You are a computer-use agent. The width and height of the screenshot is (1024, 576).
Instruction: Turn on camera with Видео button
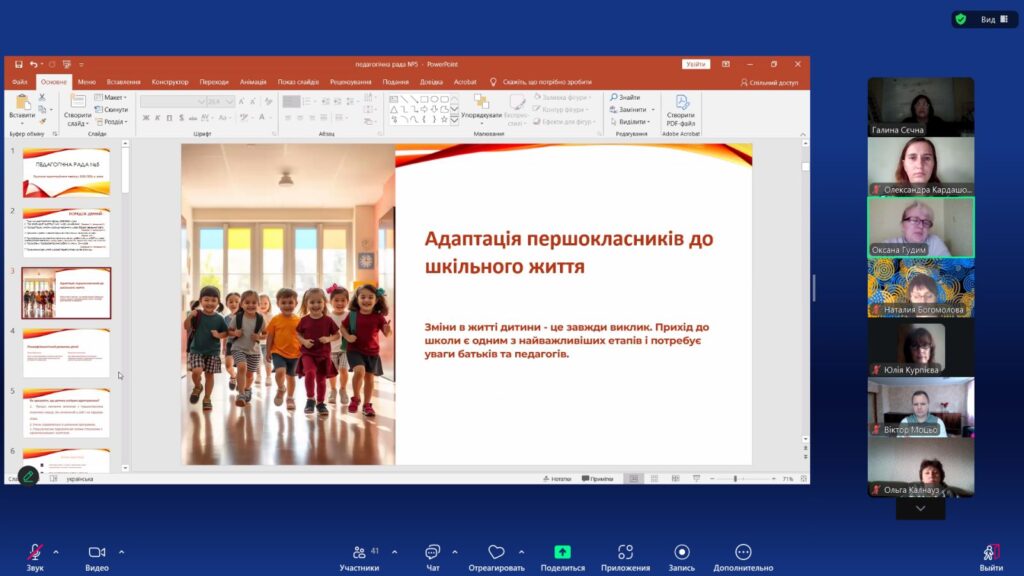click(97, 553)
